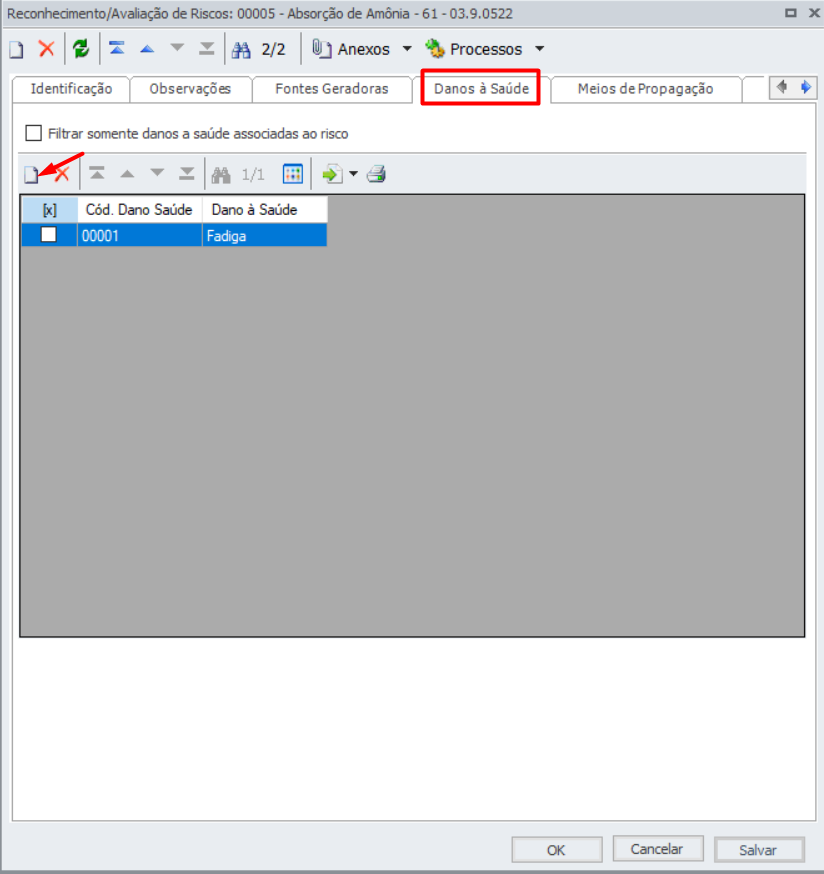Click the OK button

click(x=556, y=850)
